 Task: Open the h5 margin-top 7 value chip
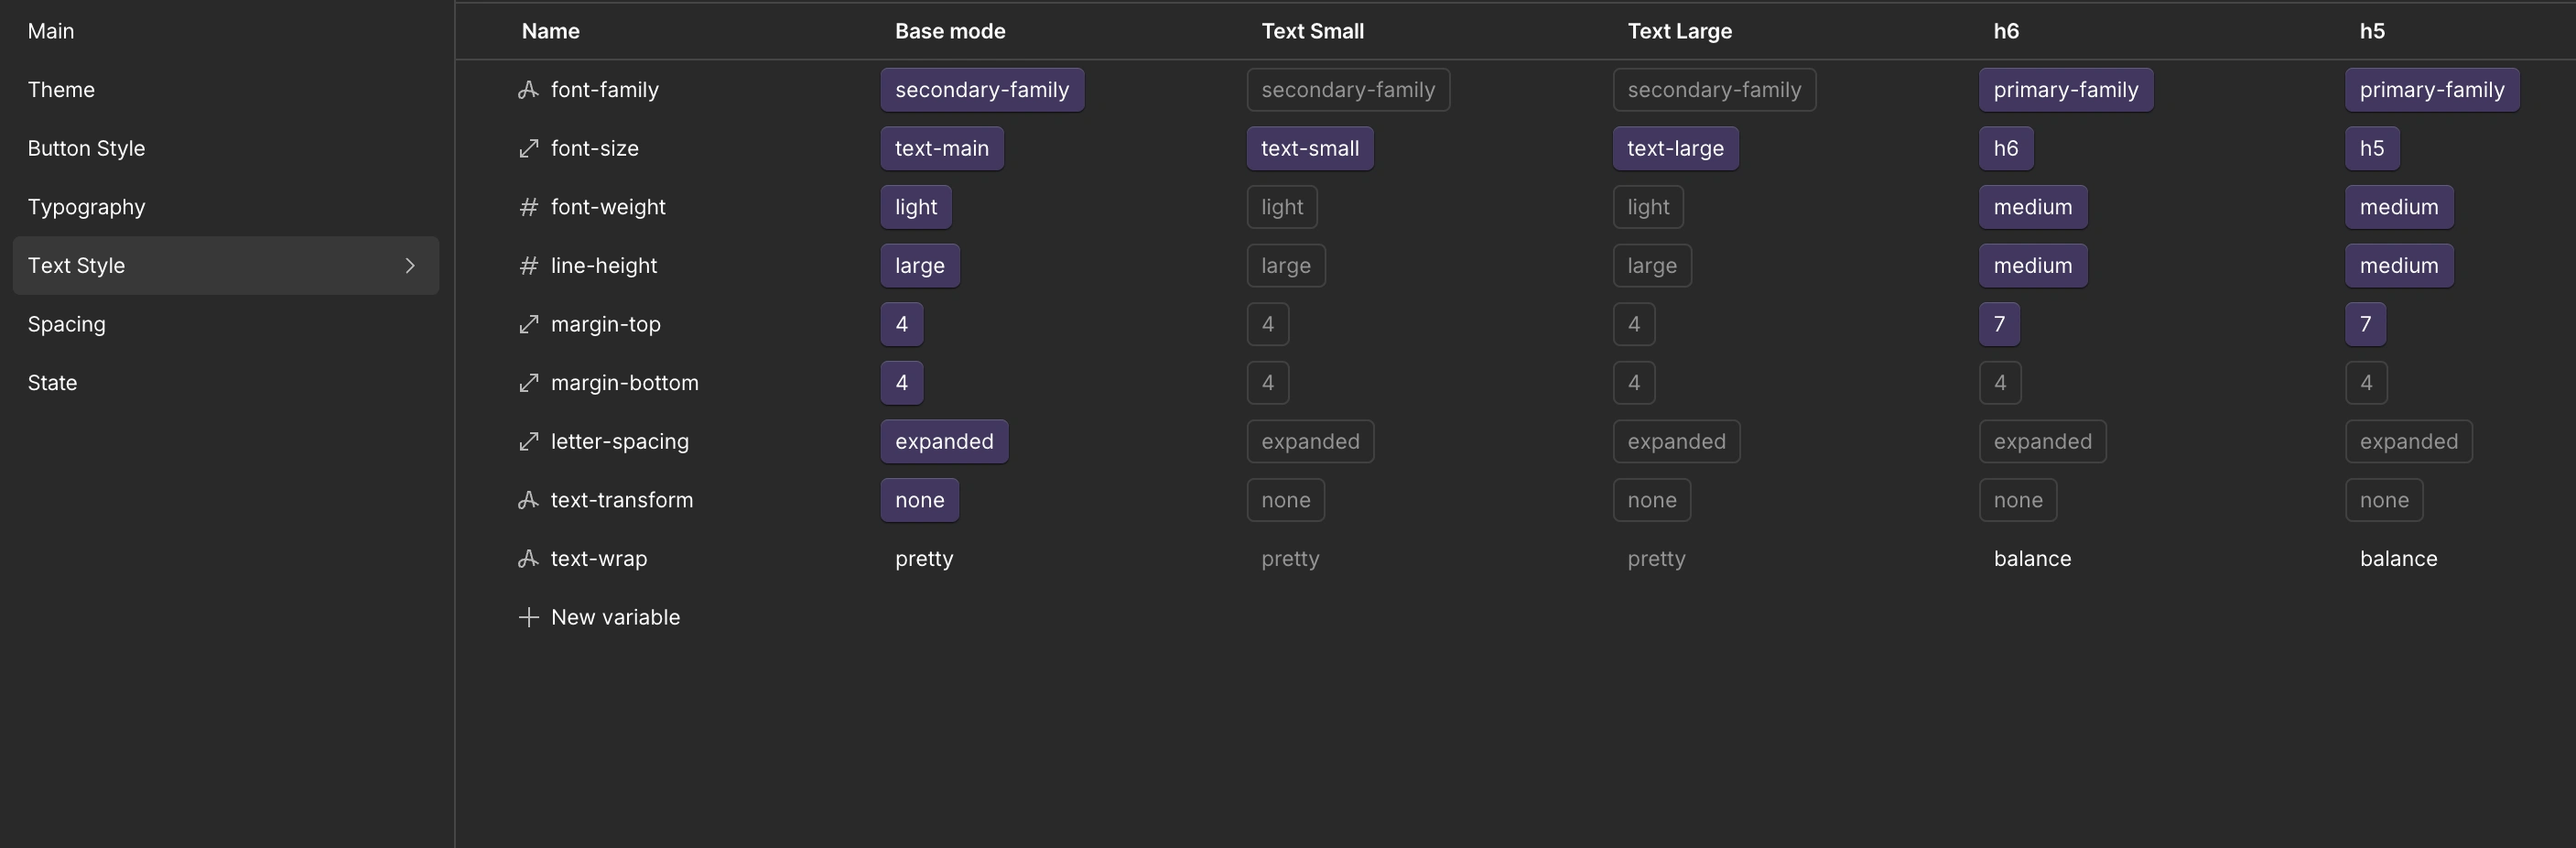tap(2365, 324)
